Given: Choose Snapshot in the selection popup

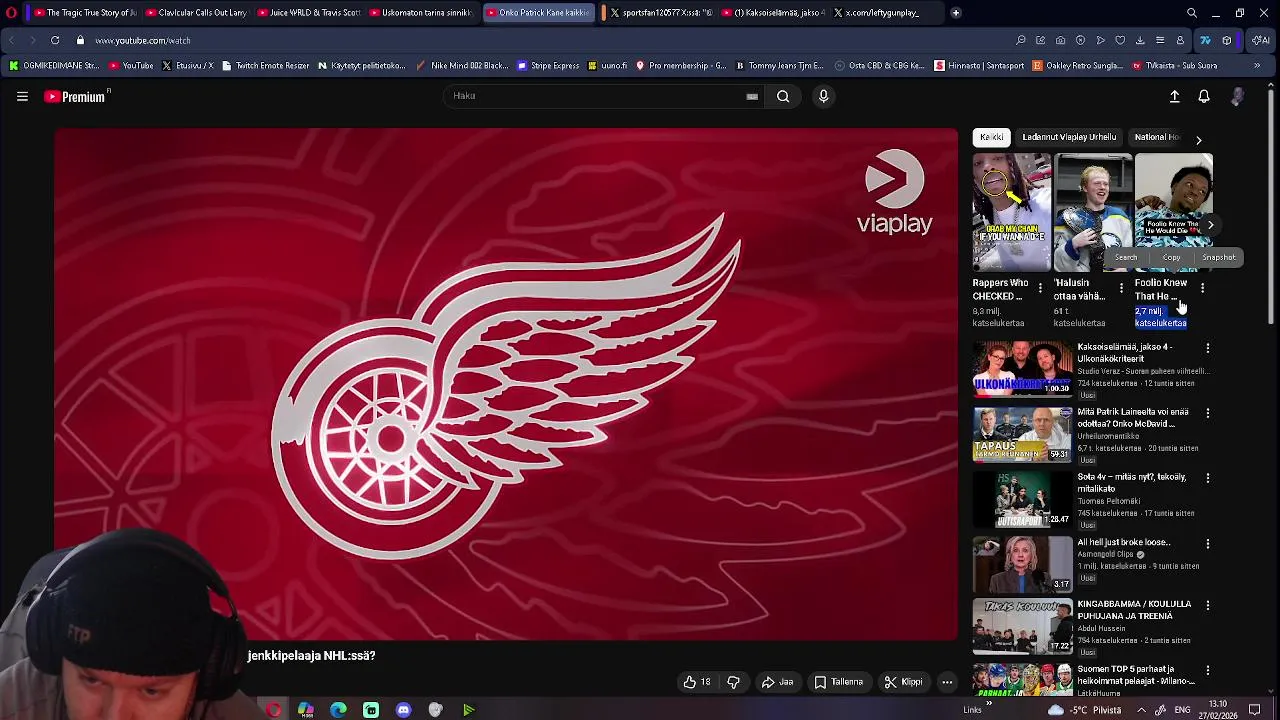Looking at the screenshot, I should 1218,257.
